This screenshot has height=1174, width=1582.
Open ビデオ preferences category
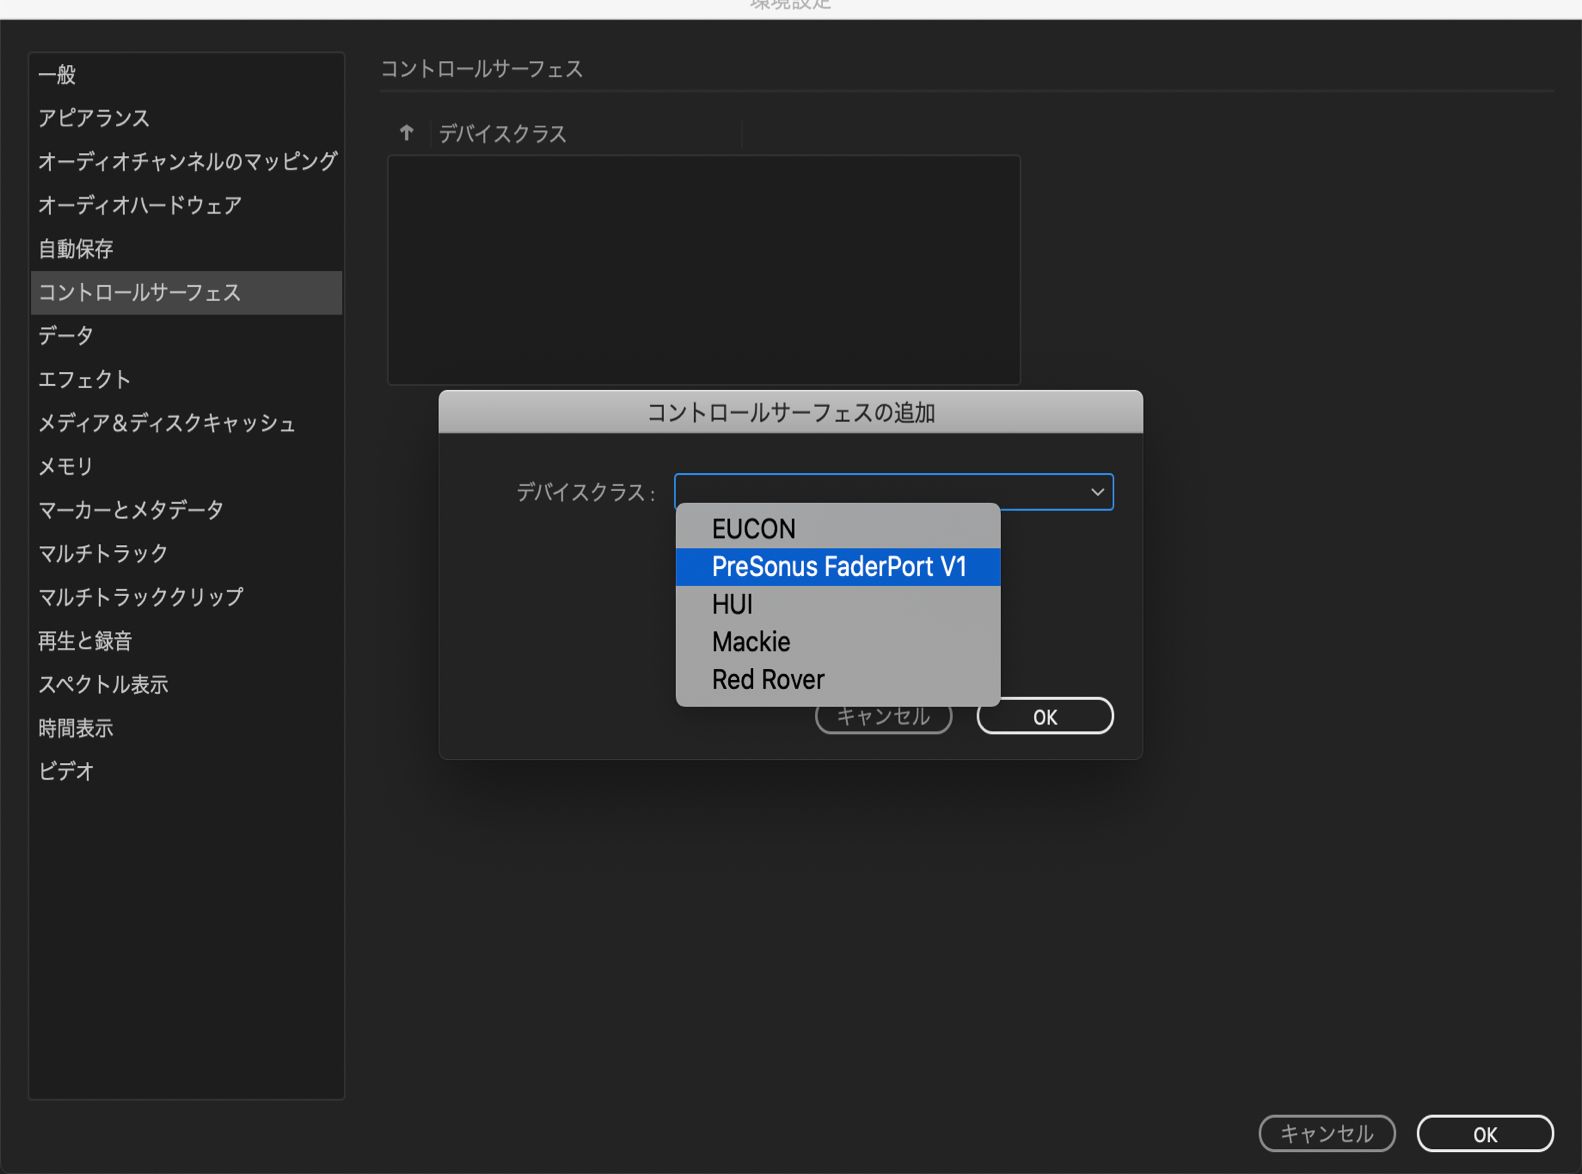point(187,772)
